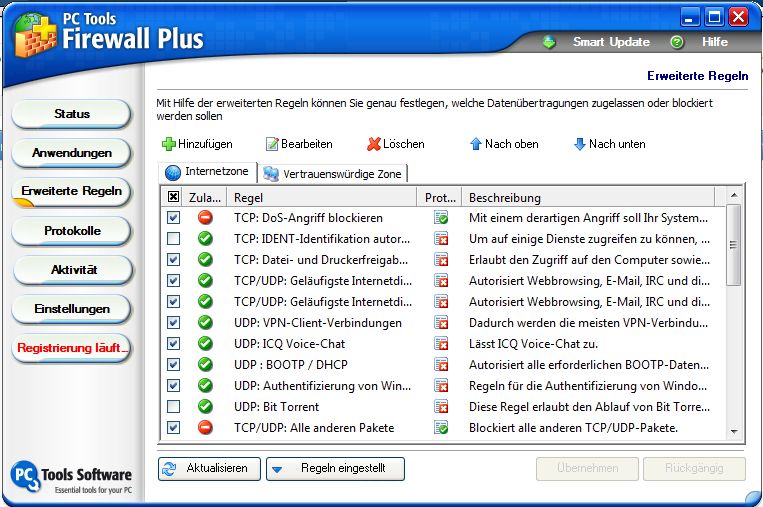Screen dimensions: 763x507
Task: Switch to the Internetzone tab
Action: [x=208, y=172]
